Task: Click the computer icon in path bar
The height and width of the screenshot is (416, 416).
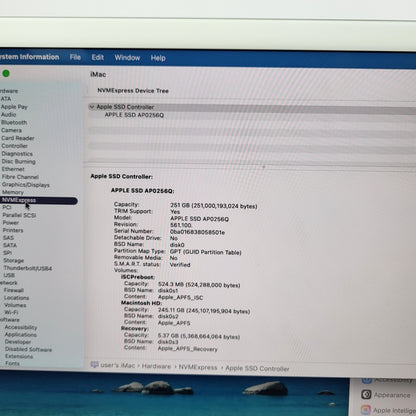Action: tap(95, 365)
